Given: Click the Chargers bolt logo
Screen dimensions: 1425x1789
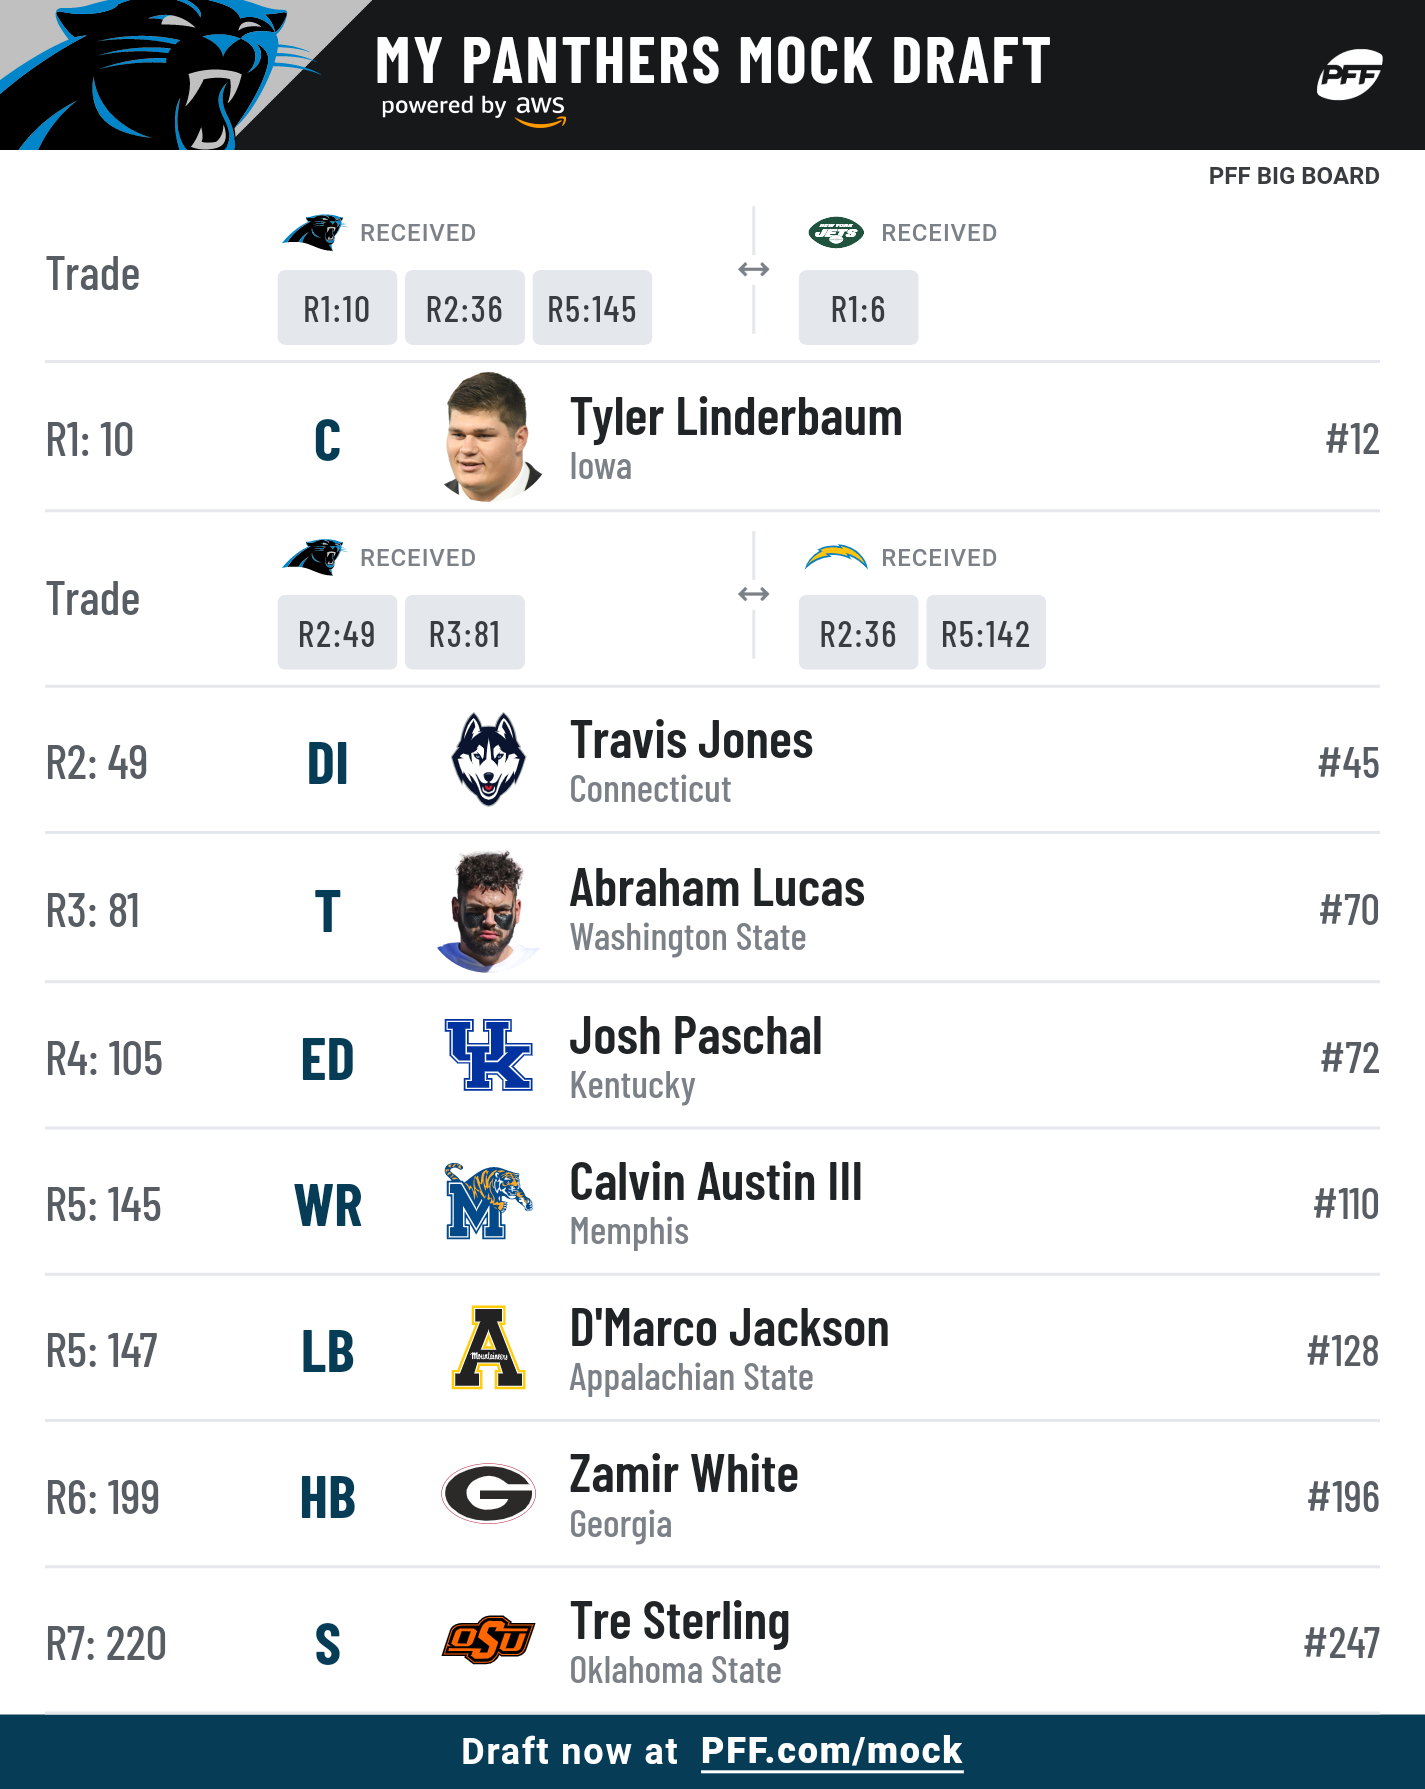Looking at the screenshot, I should 836,557.
